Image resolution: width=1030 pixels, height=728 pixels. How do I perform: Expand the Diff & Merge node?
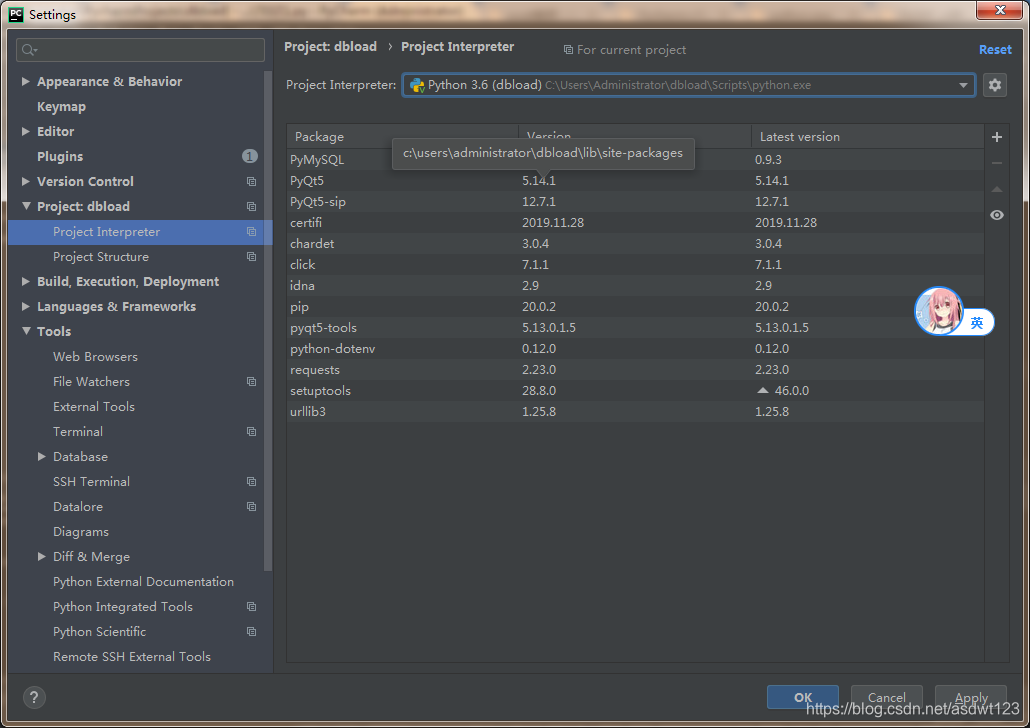(41, 556)
